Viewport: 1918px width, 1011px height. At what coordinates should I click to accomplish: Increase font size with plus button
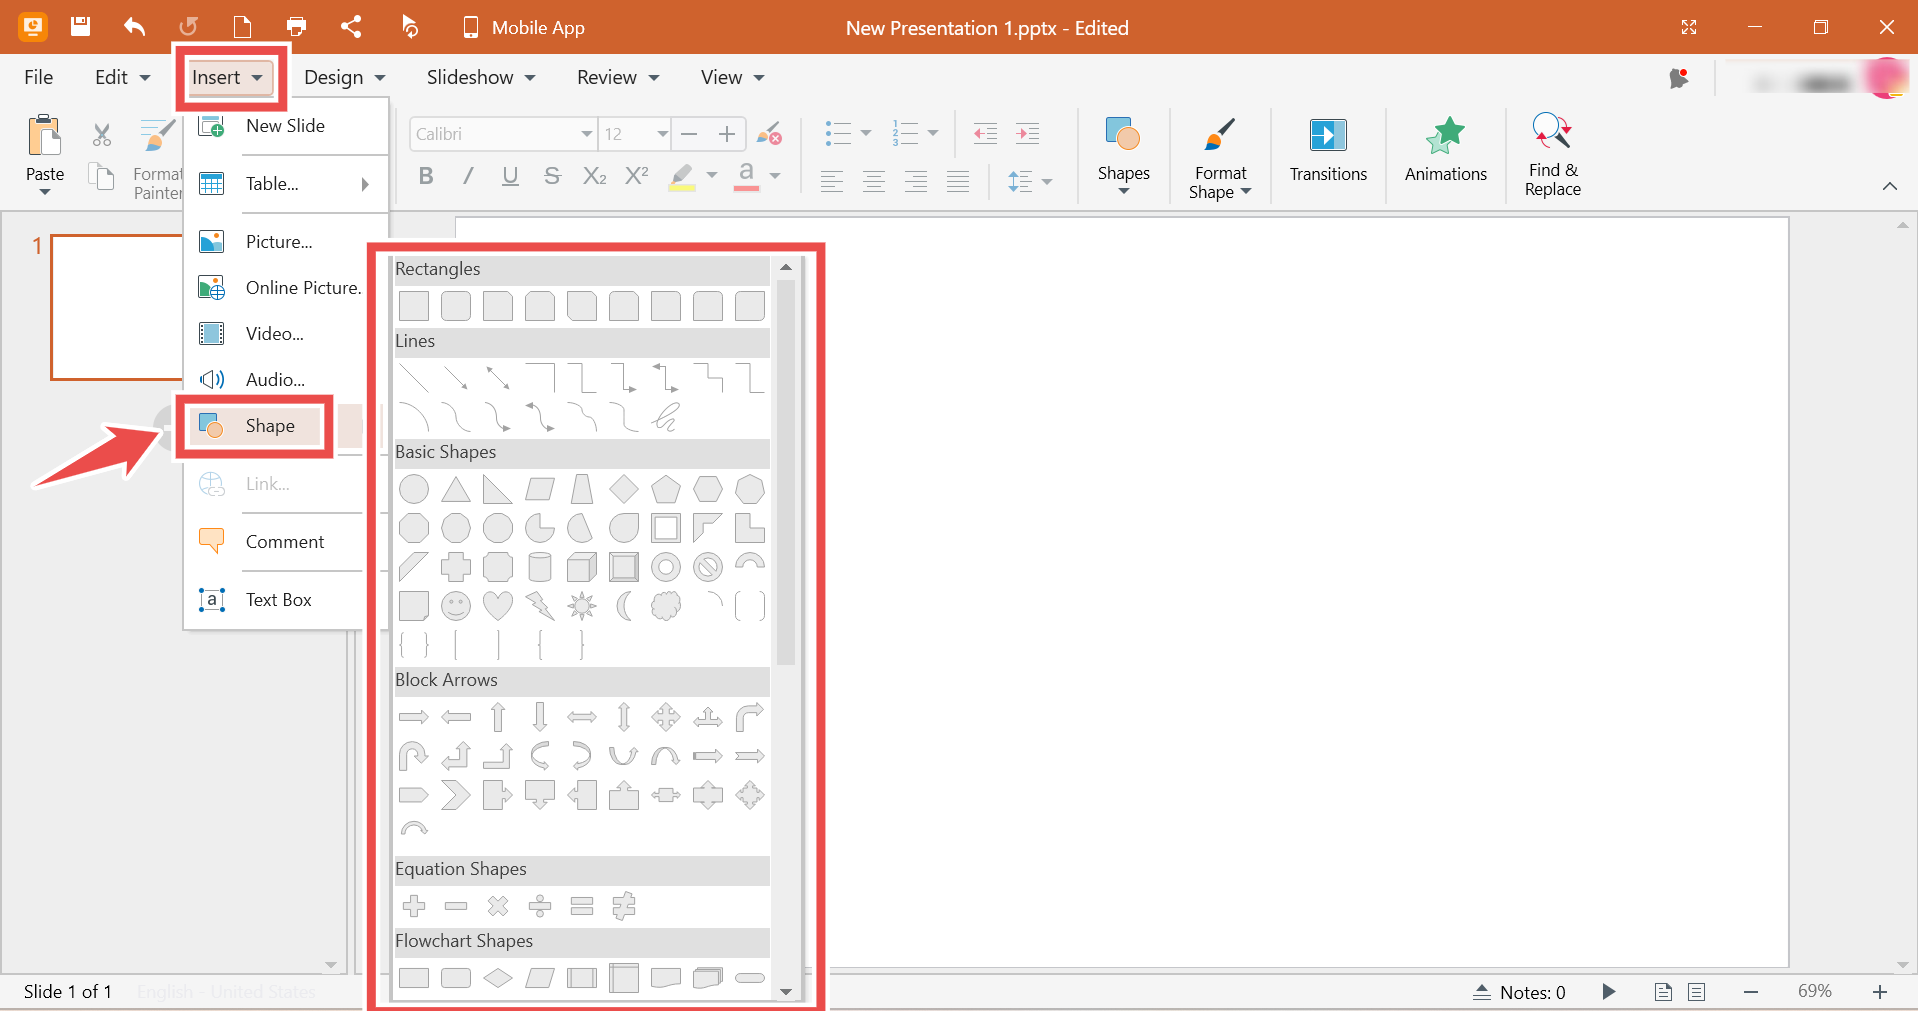[x=727, y=134]
